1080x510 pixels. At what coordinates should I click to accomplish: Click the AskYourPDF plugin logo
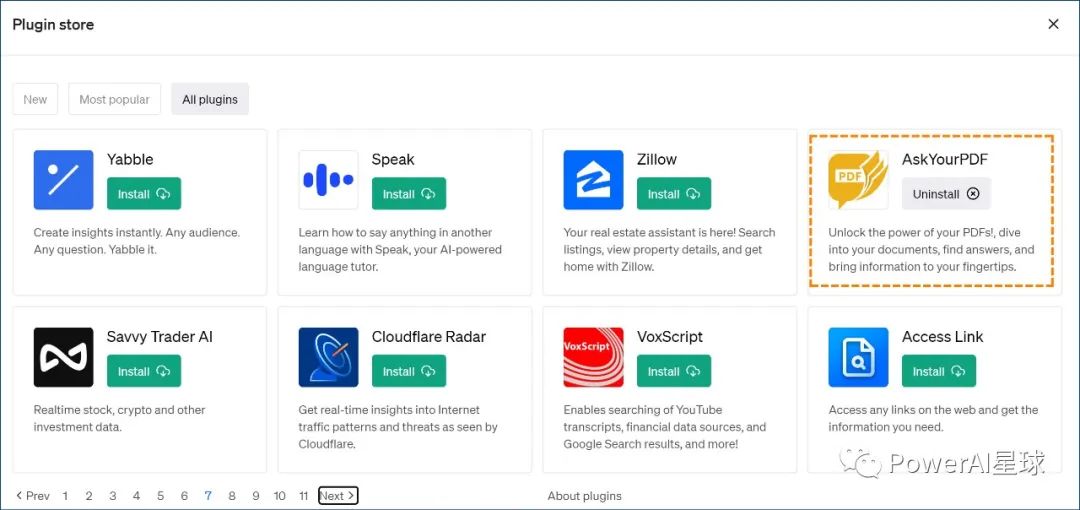click(858, 180)
